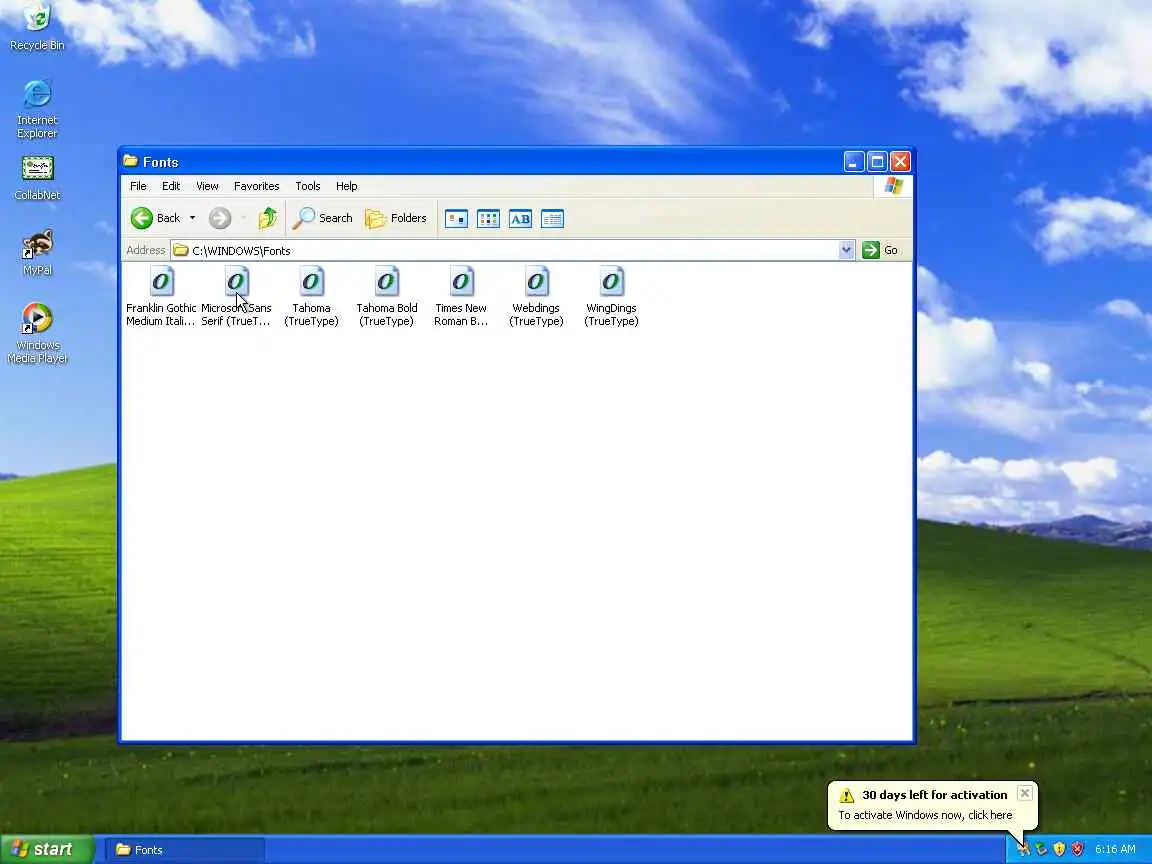Switch to Details view

552,219
